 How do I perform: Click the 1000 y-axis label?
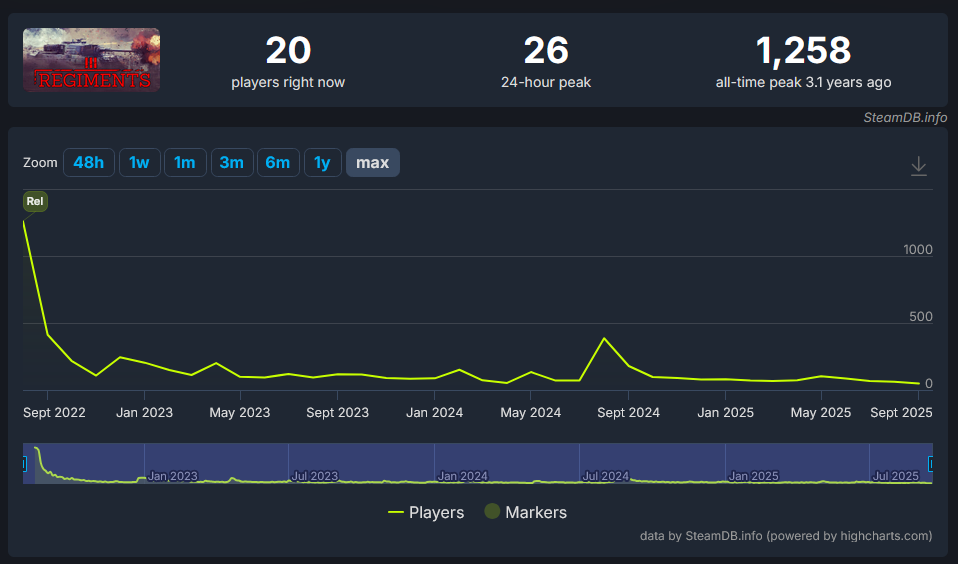point(918,249)
